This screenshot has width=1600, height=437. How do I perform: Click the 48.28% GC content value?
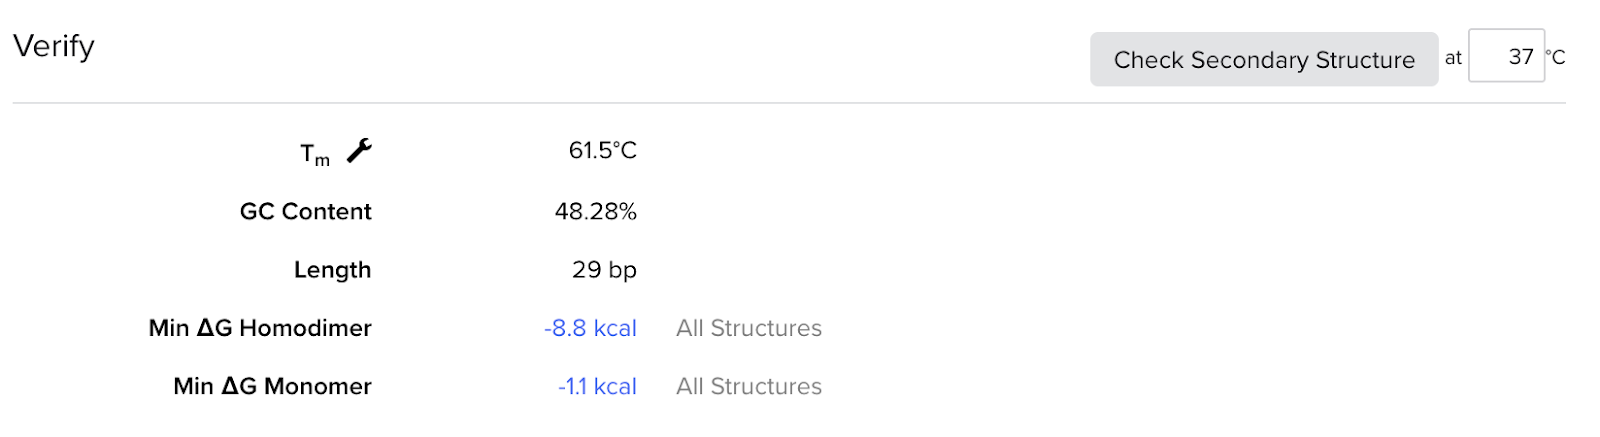(595, 212)
